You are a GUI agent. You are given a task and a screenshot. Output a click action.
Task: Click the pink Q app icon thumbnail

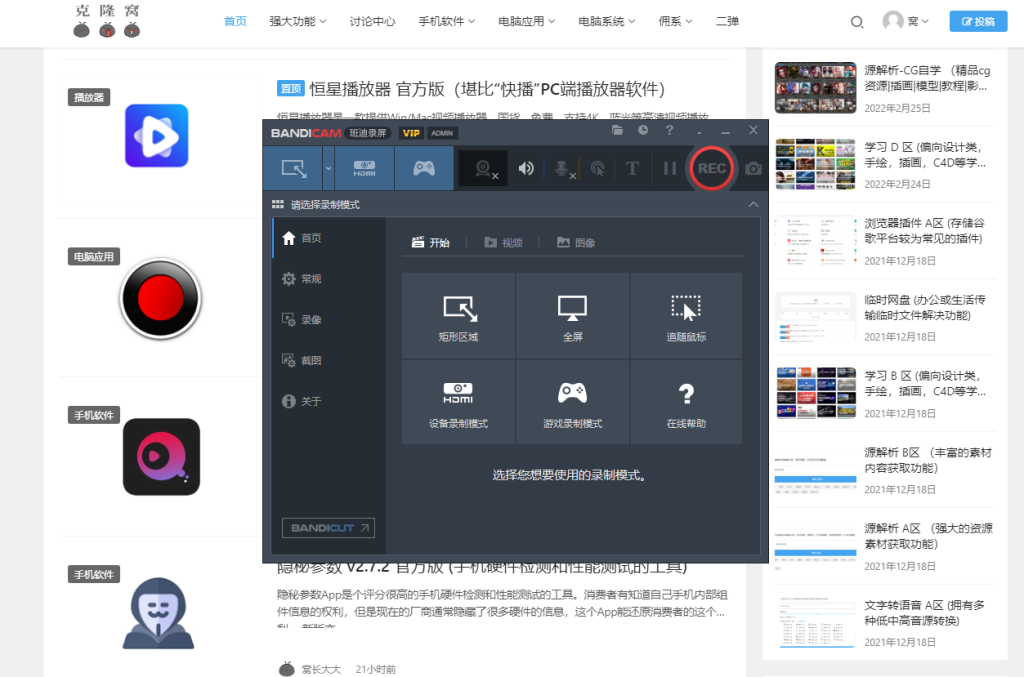161,457
